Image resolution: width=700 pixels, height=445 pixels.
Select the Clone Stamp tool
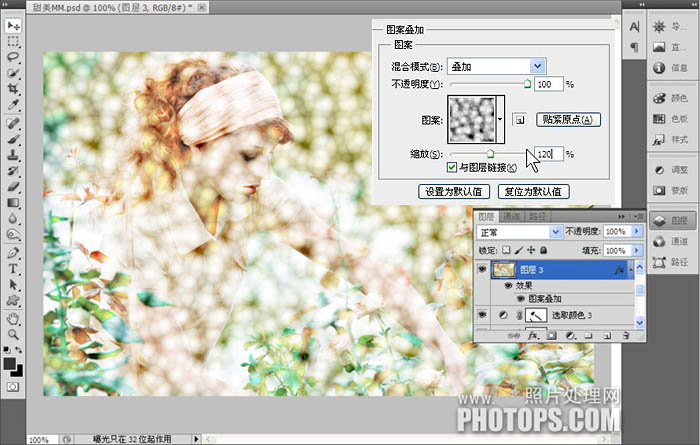click(x=13, y=155)
